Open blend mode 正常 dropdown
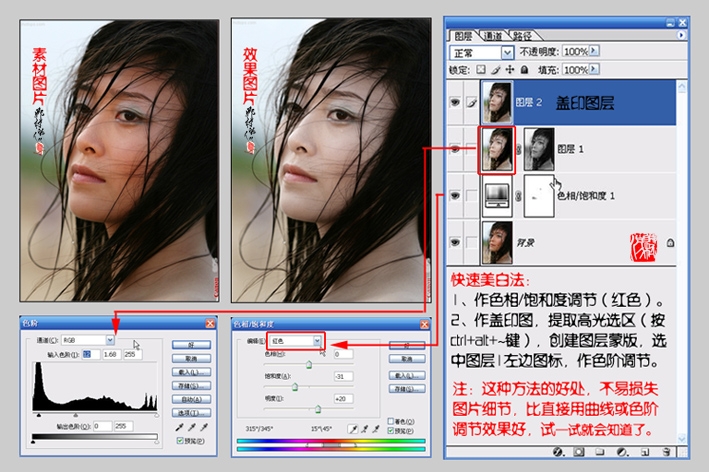 tap(507, 53)
